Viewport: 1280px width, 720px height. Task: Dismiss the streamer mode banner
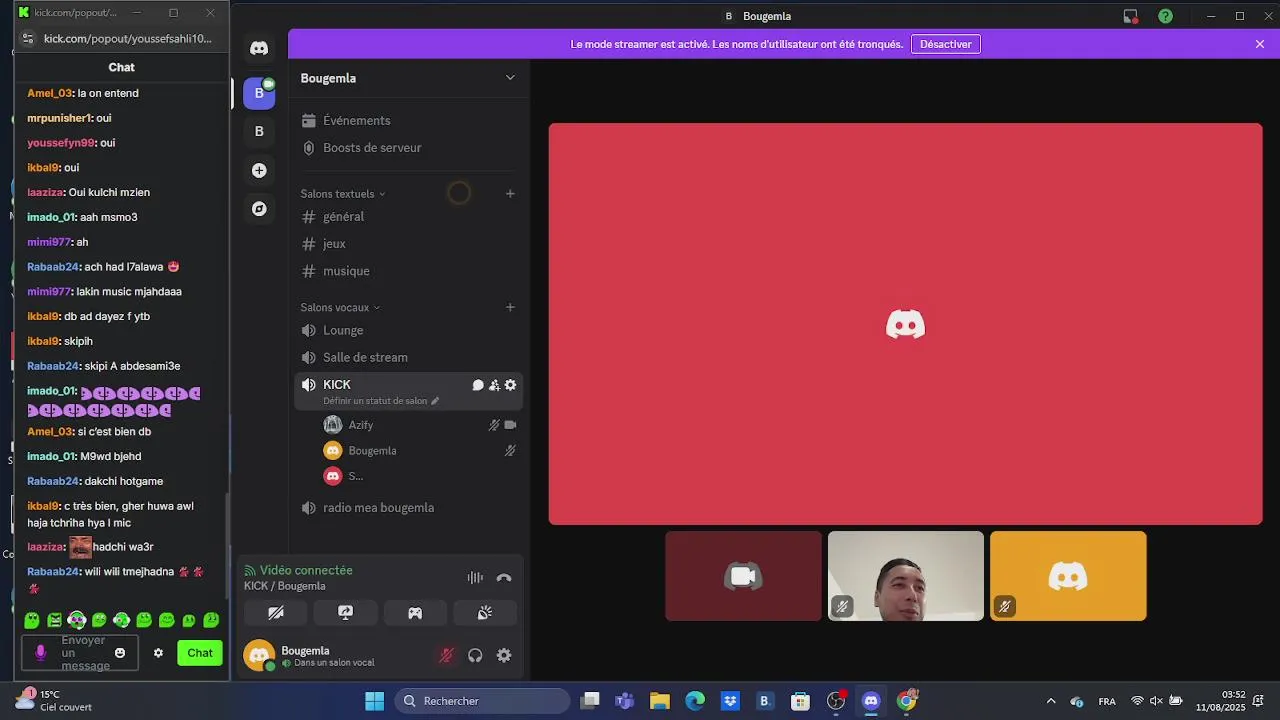pos(1260,44)
